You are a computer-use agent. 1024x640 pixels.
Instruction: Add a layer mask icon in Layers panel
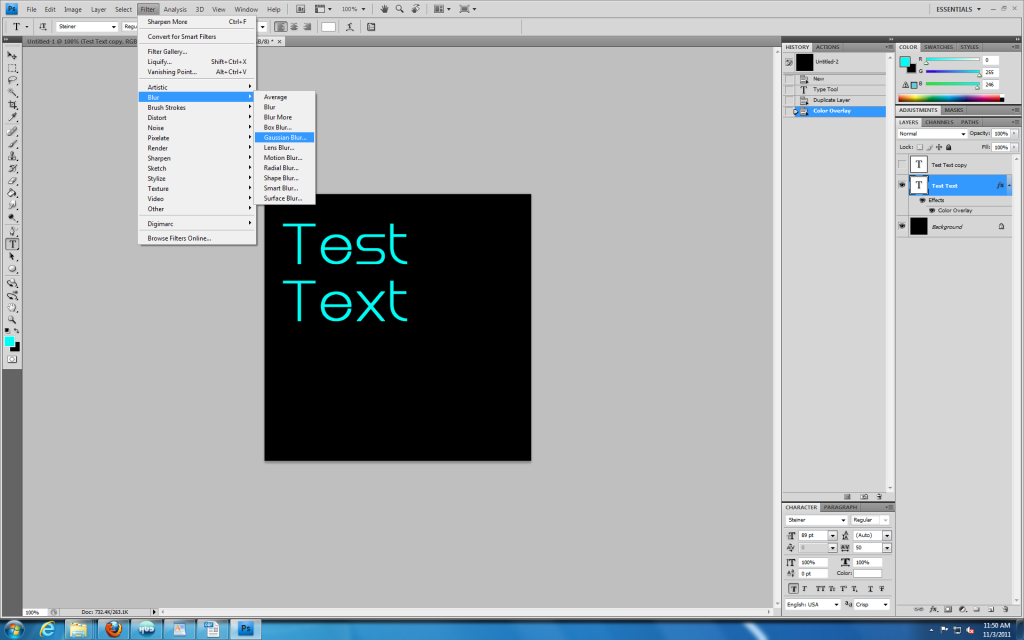click(x=948, y=609)
